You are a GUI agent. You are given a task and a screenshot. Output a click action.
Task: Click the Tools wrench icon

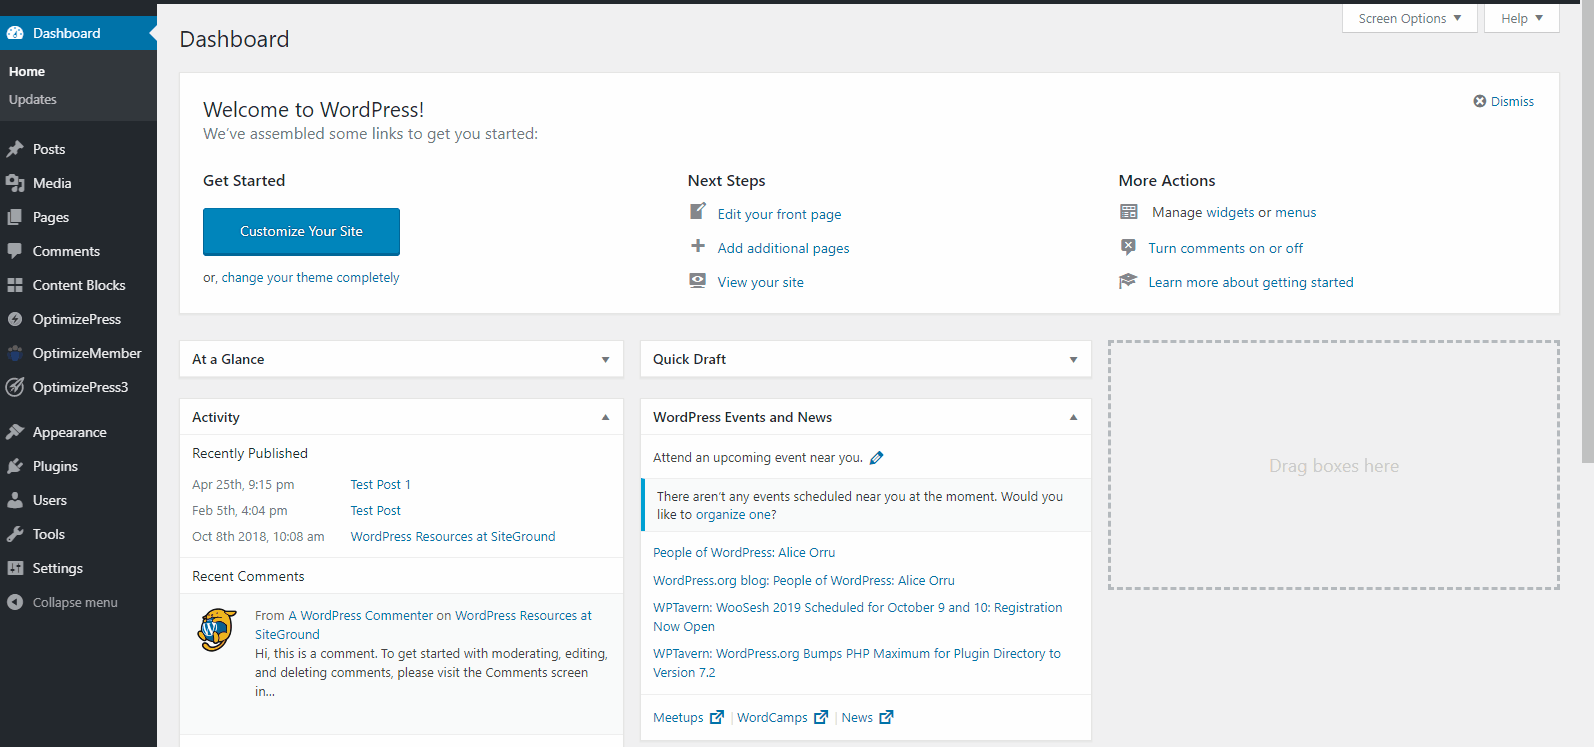(15, 534)
